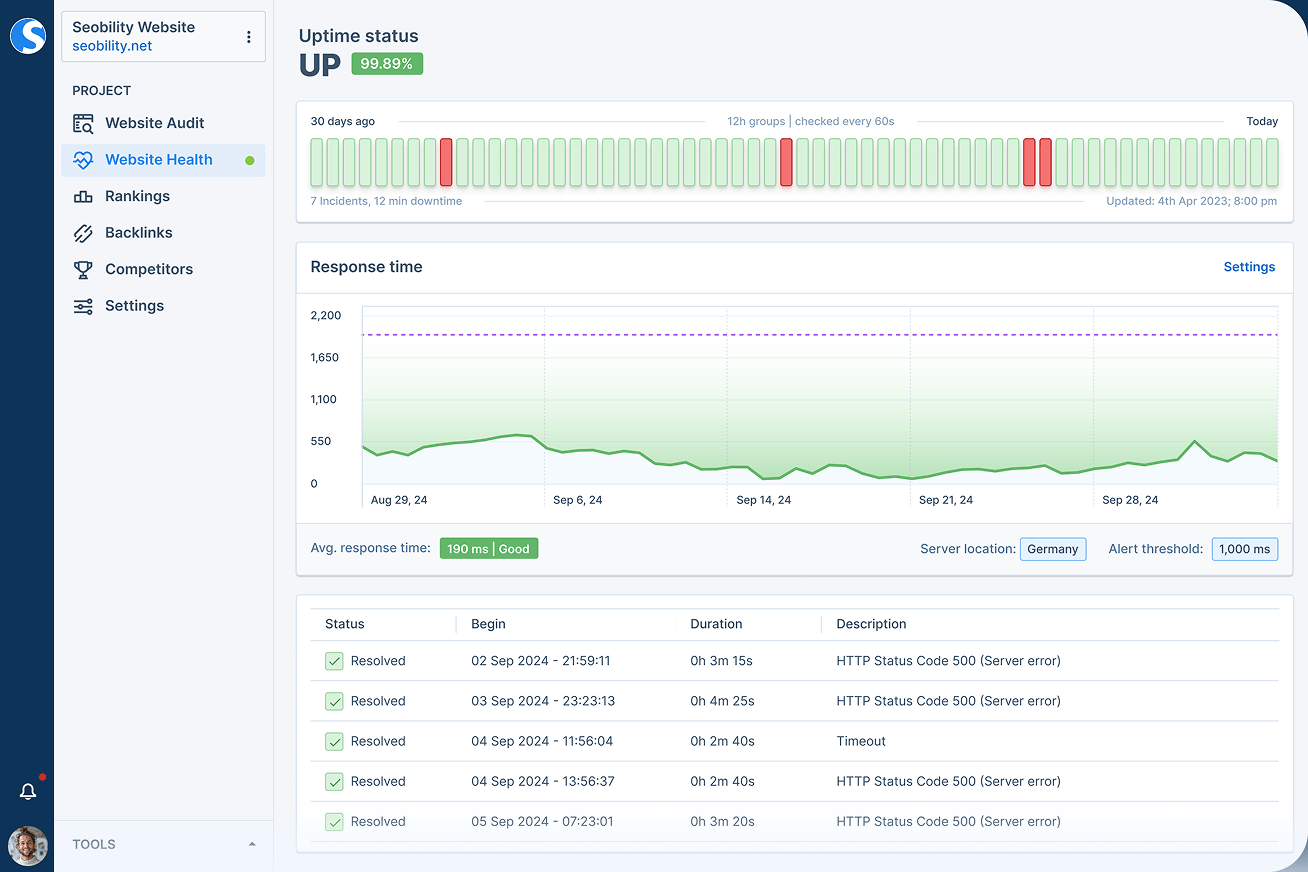Screen dimensions: 1308x872
Task: Click the 190 ms Good response badge
Action: pos(489,548)
